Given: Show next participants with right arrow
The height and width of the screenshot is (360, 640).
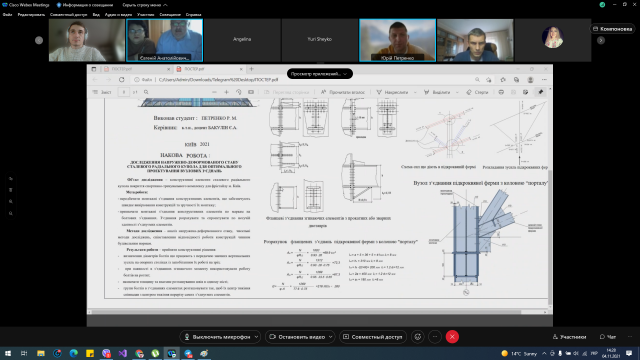Looking at the screenshot, I should pyautogui.click(x=601, y=40).
